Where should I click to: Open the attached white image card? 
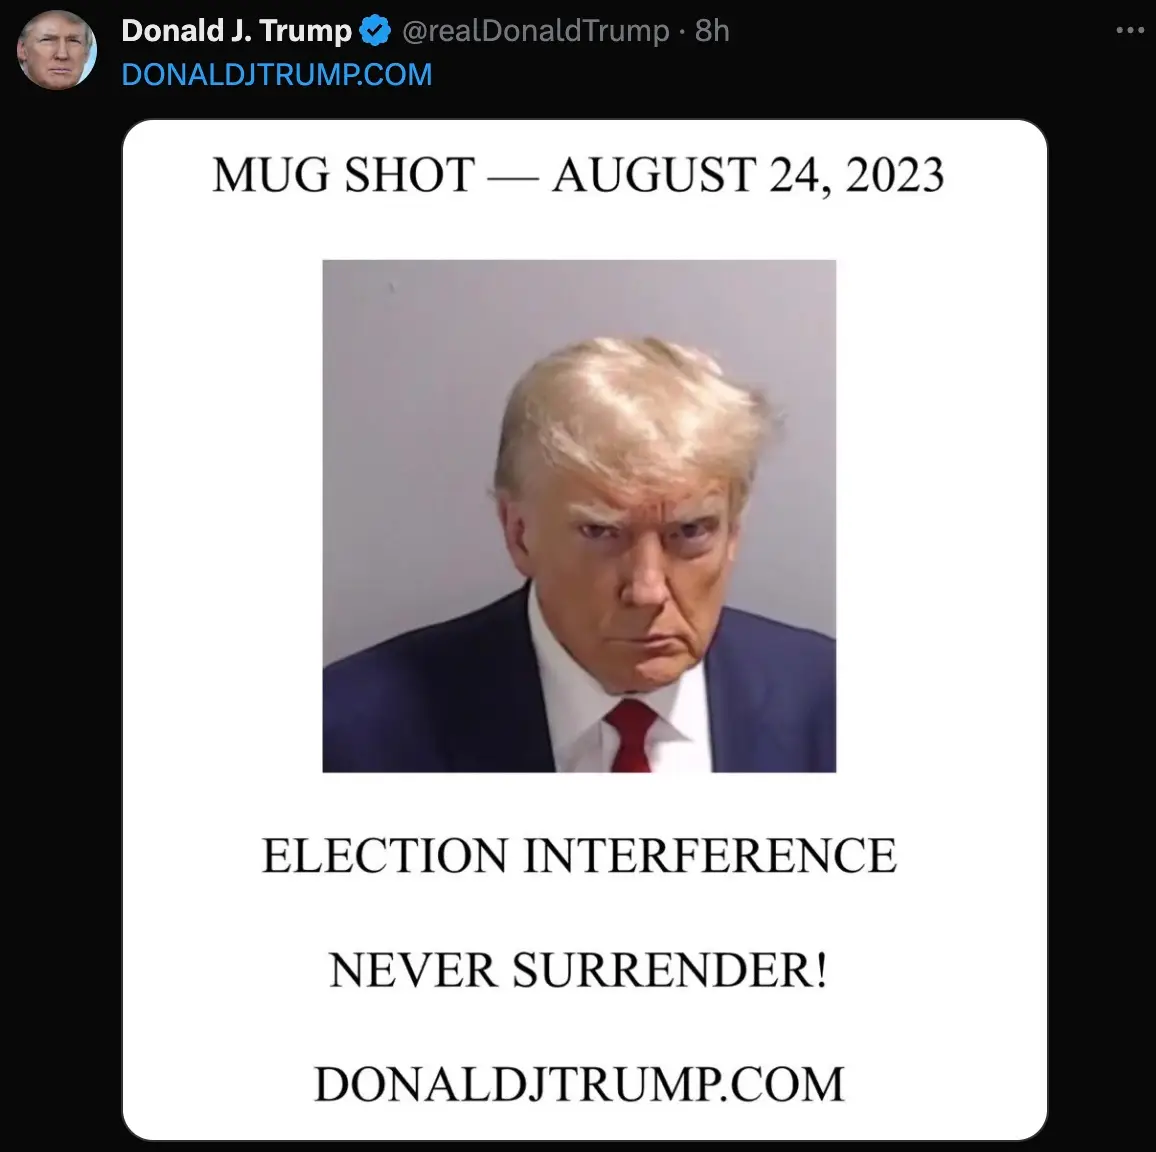tap(585, 629)
